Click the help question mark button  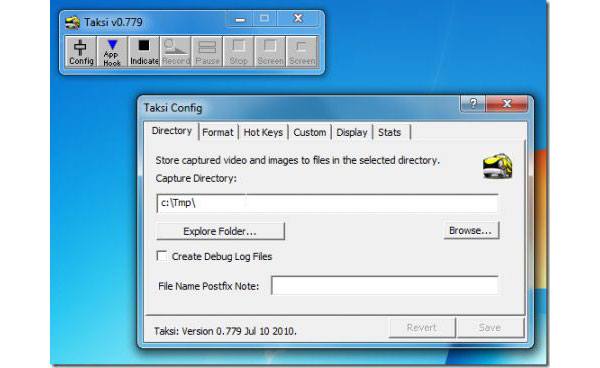click(x=473, y=103)
